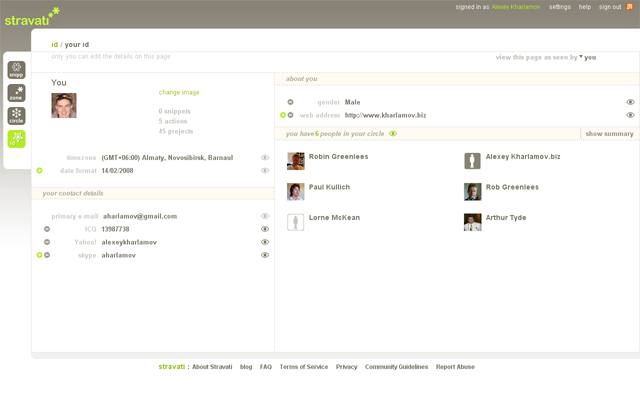Image resolution: width=640 pixels, height=399 pixels.
Task: Expand circle with show summary
Action: (x=609, y=134)
